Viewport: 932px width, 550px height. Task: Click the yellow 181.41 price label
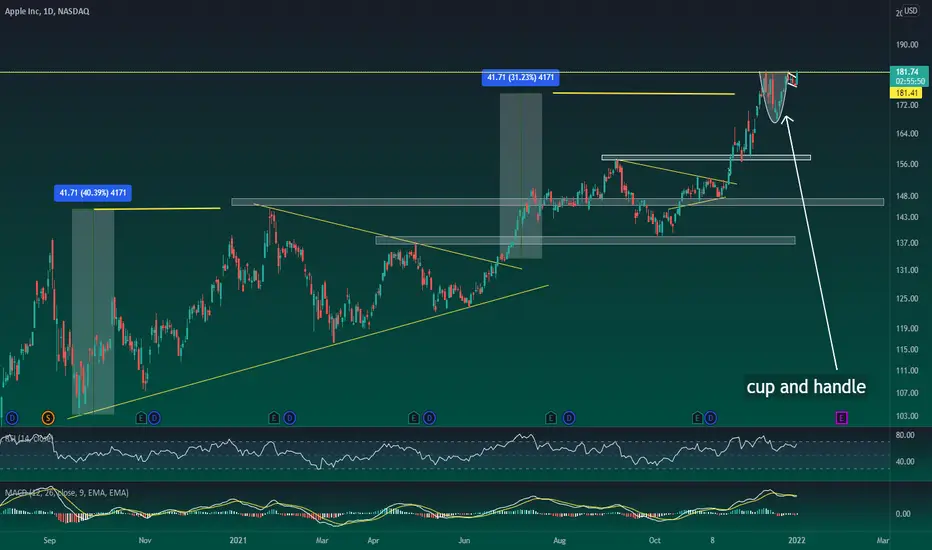[906, 93]
